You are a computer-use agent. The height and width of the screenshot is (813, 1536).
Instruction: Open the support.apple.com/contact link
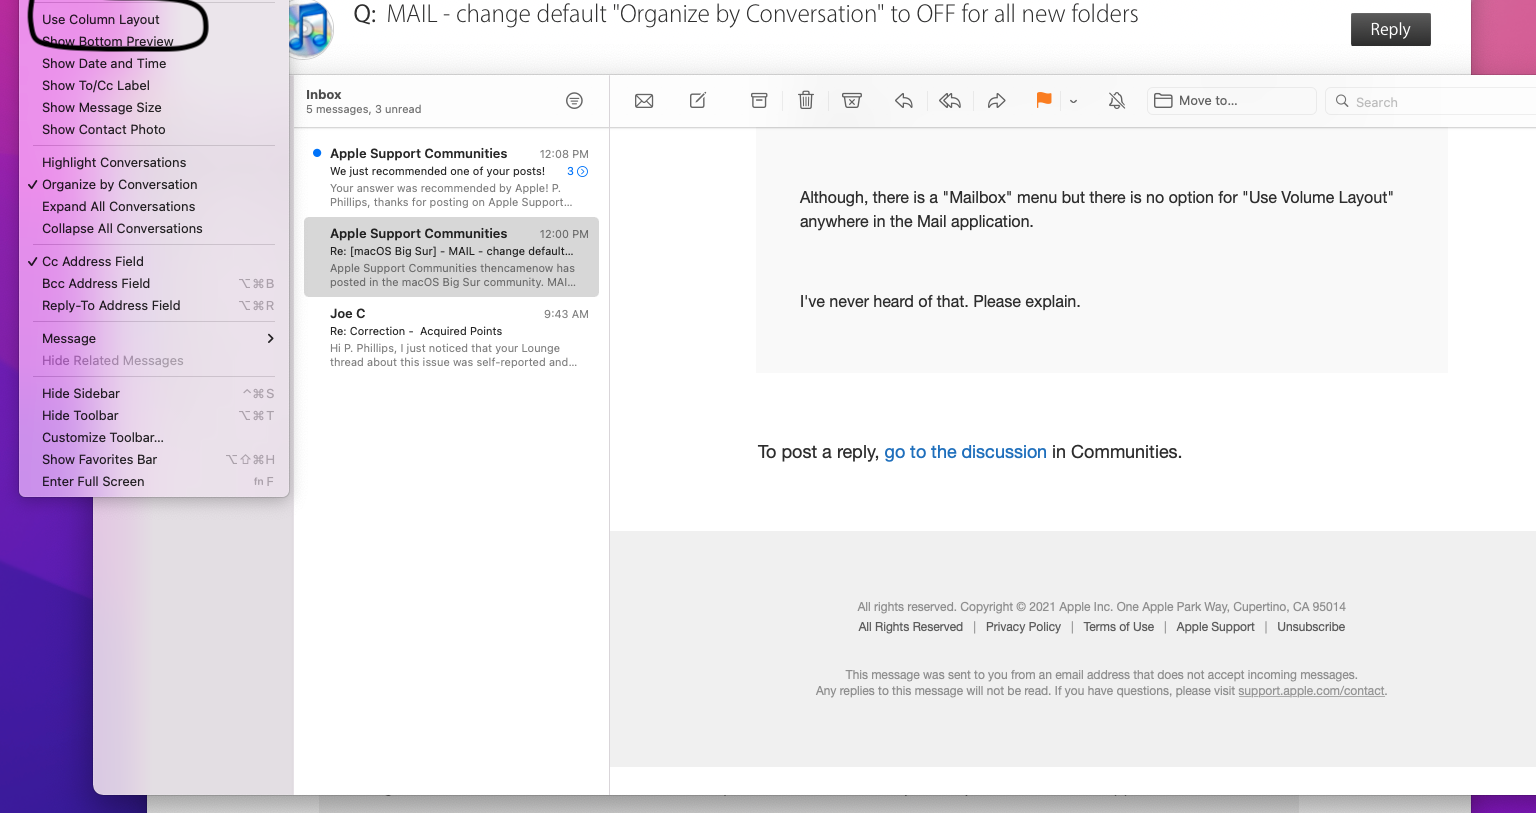point(1311,691)
